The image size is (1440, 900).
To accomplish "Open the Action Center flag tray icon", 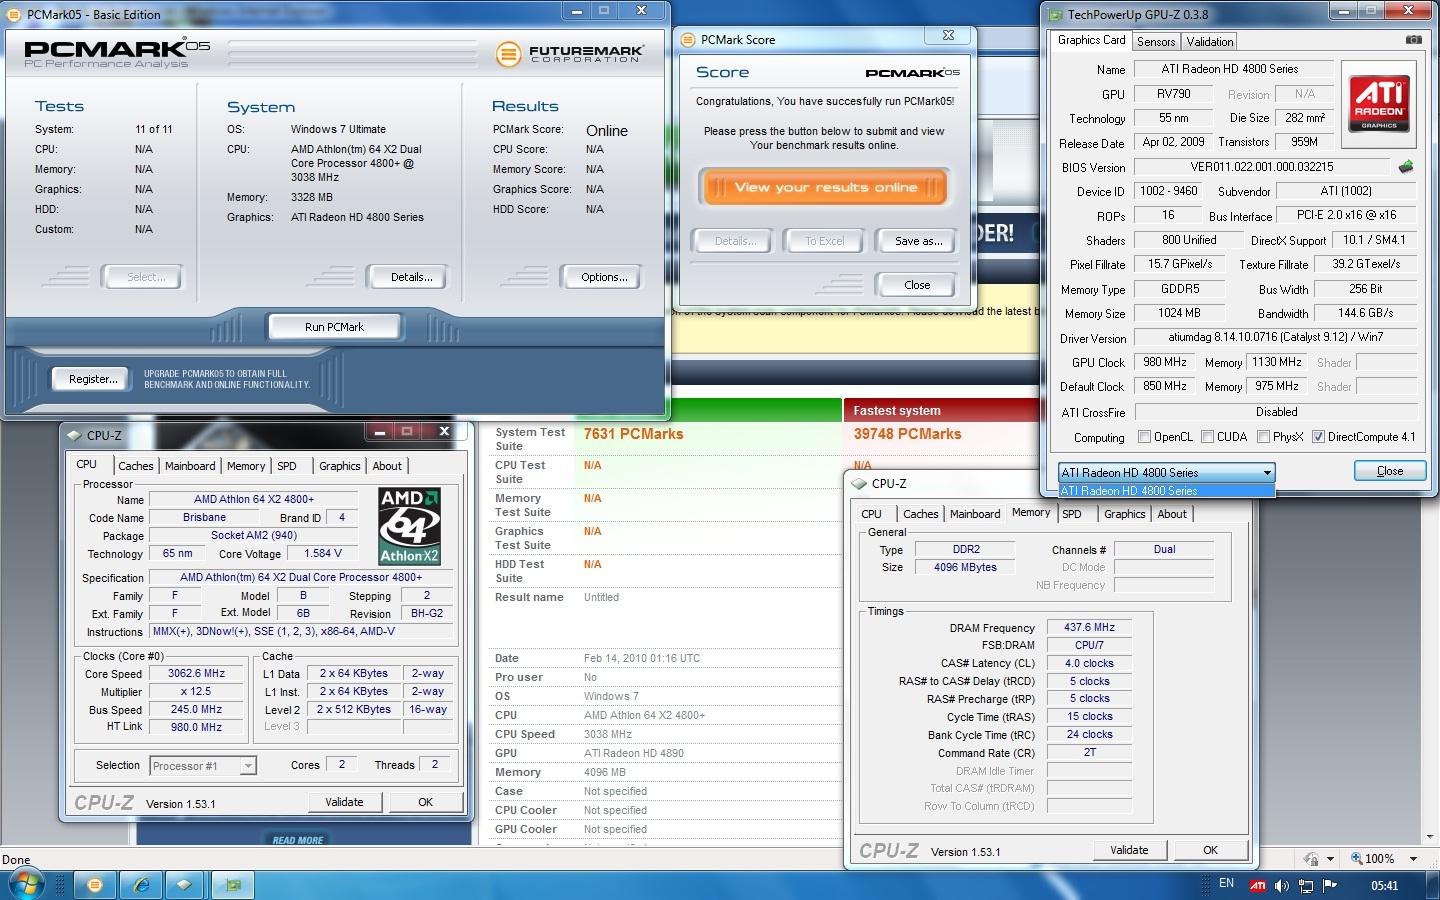I will coord(1330,885).
